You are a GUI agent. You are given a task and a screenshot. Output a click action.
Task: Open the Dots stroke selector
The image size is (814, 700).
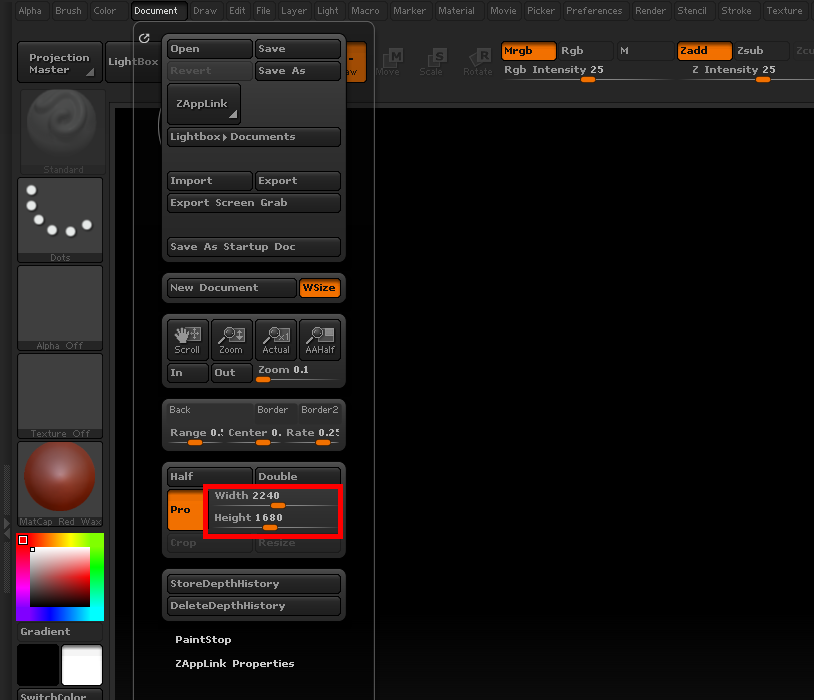point(60,220)
